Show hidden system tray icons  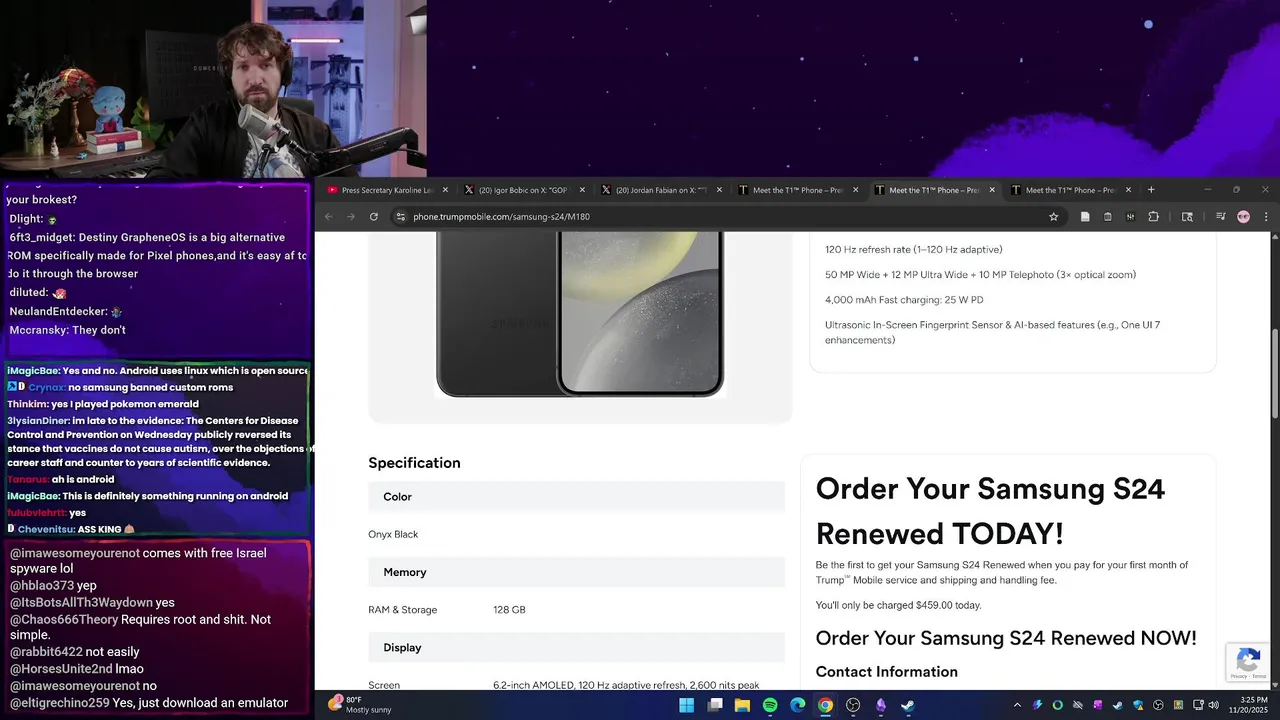tap(1017, 705)
